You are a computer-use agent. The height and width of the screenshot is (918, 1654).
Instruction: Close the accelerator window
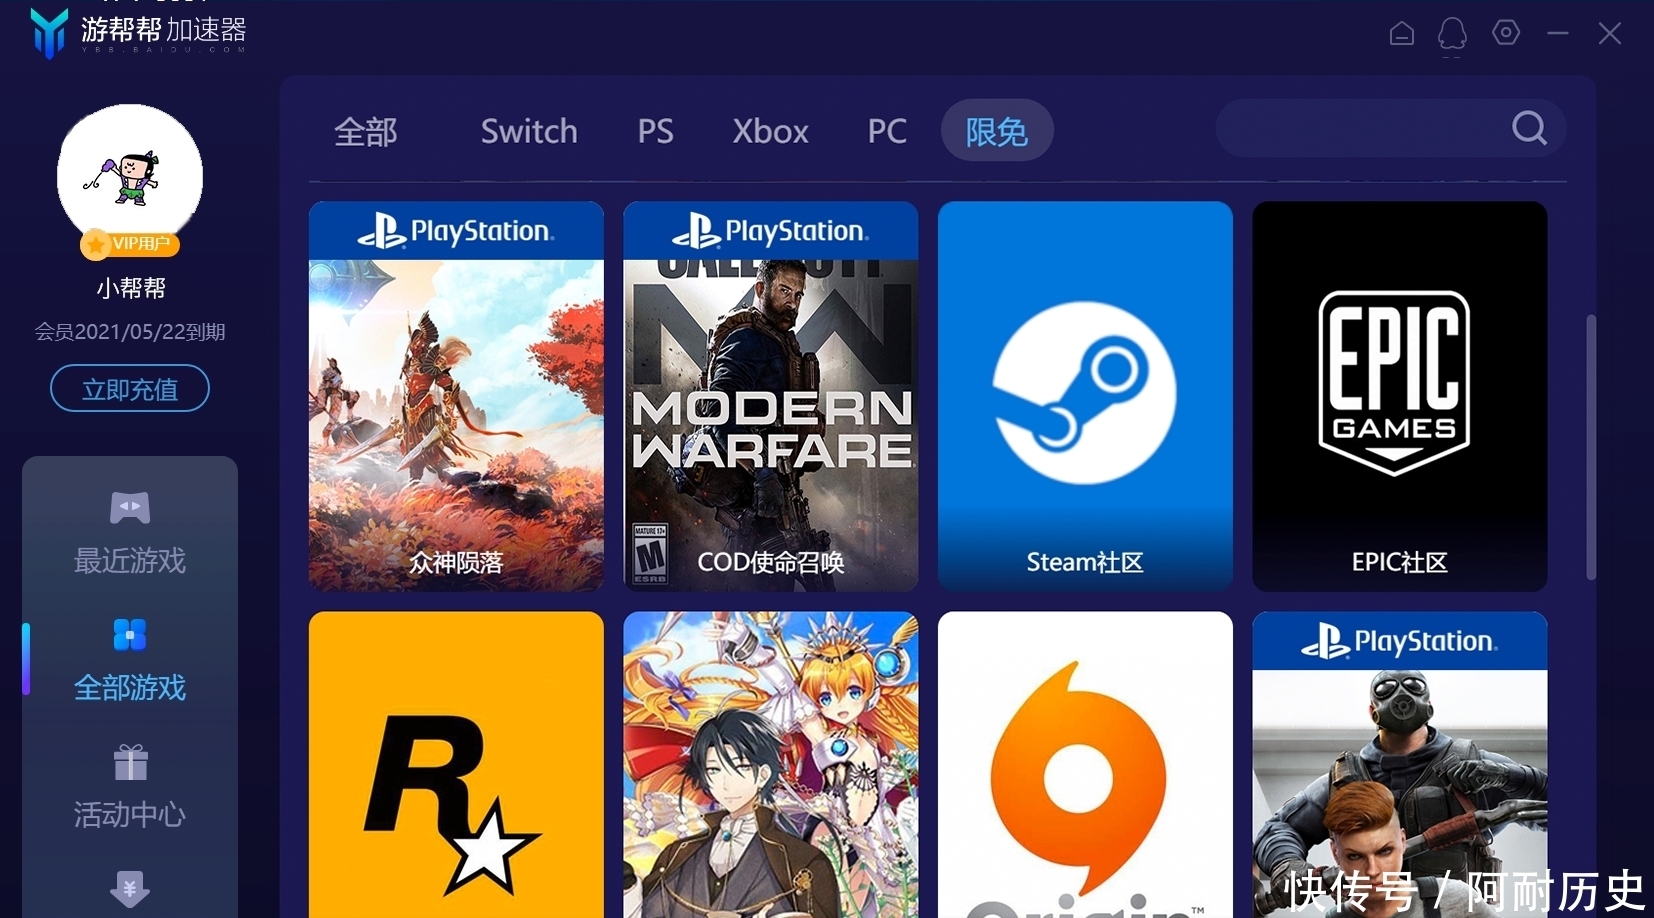[x=1610, y=33]
